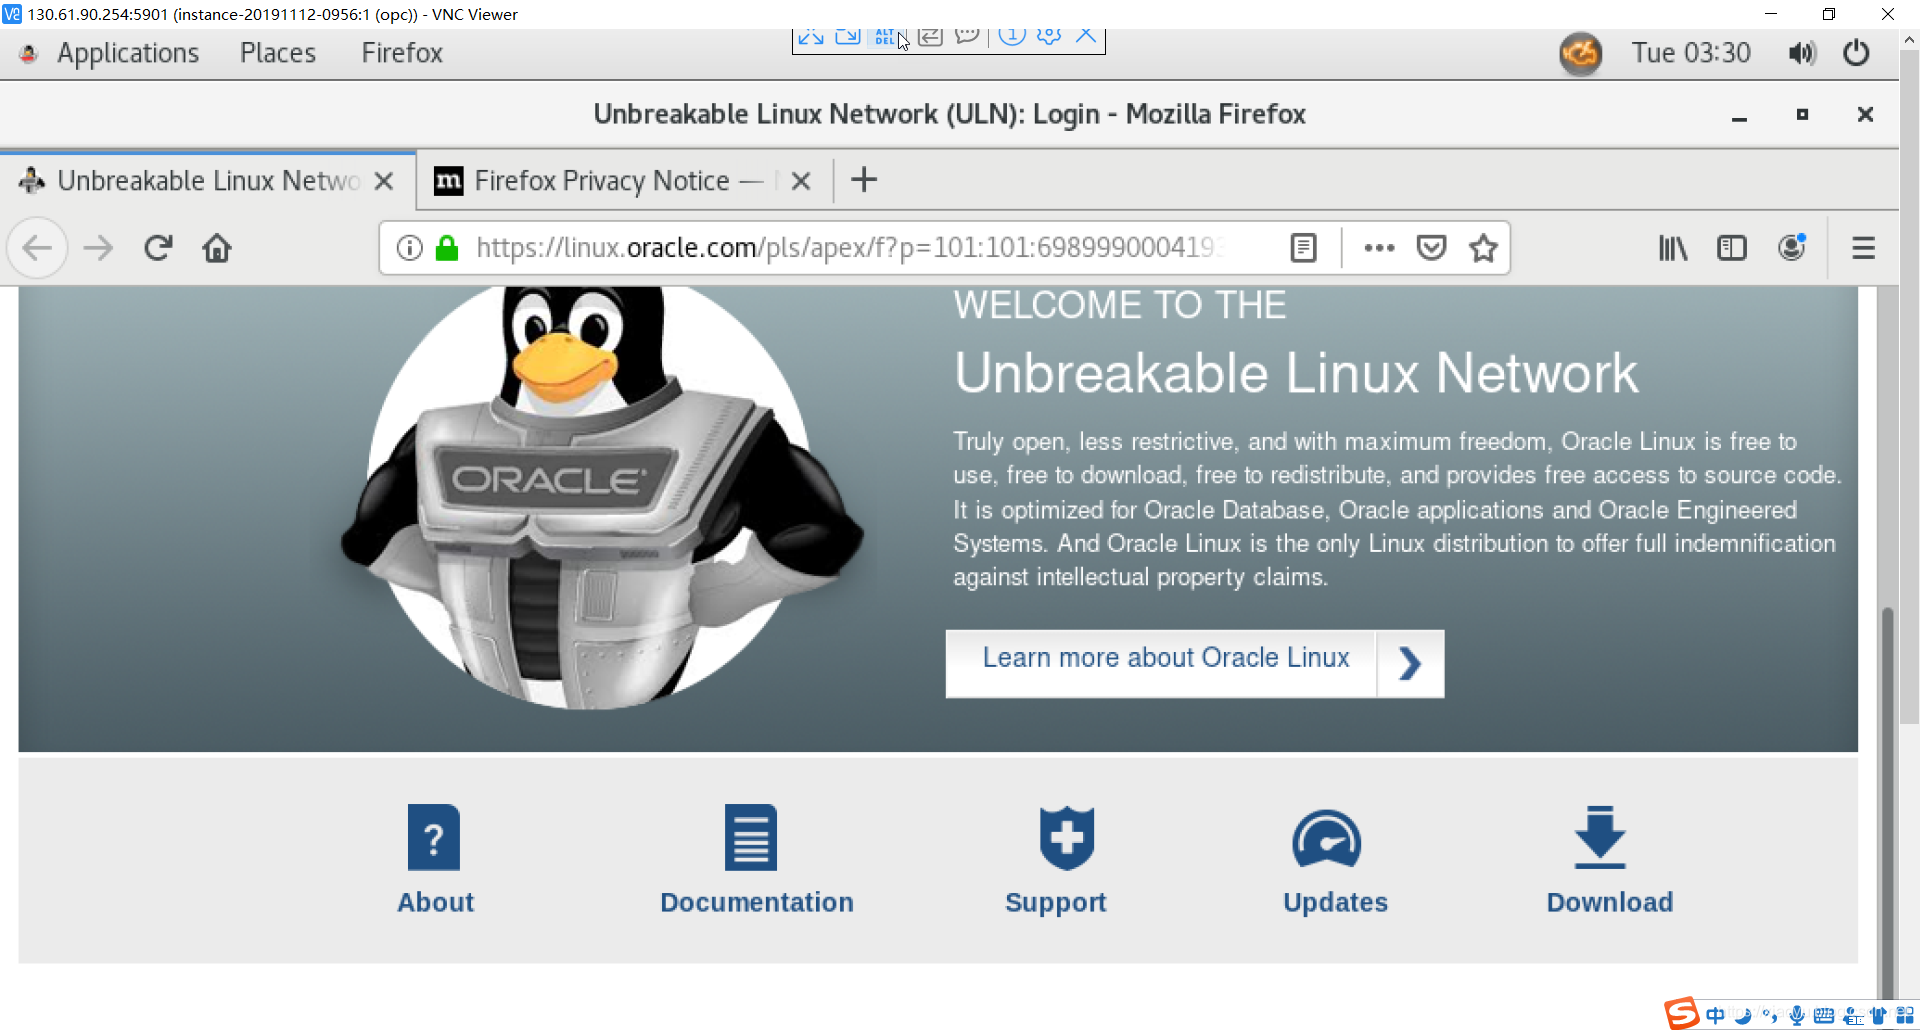Click the Updates link text
1920x1030 pixels.
pyautogui.click(x=1336, y=903)
